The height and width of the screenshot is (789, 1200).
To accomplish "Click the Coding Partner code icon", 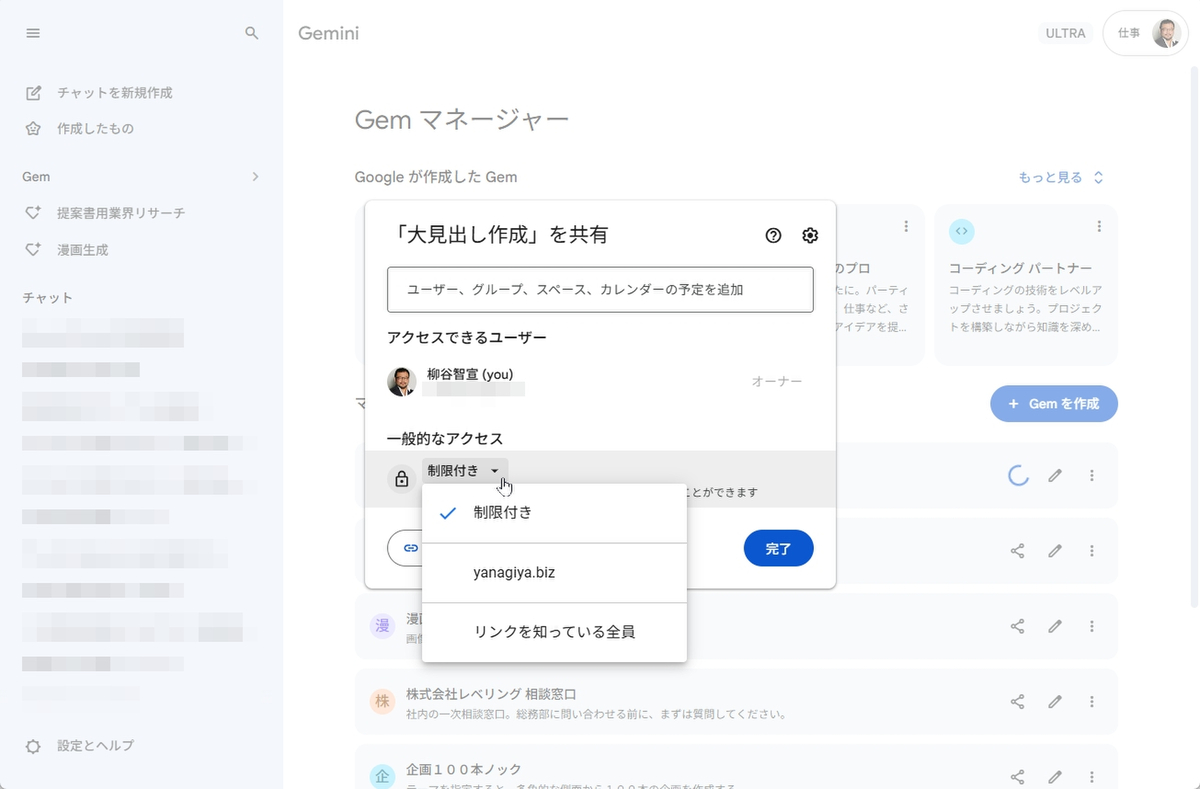I will pyautogui.click(x=962, y=231).
